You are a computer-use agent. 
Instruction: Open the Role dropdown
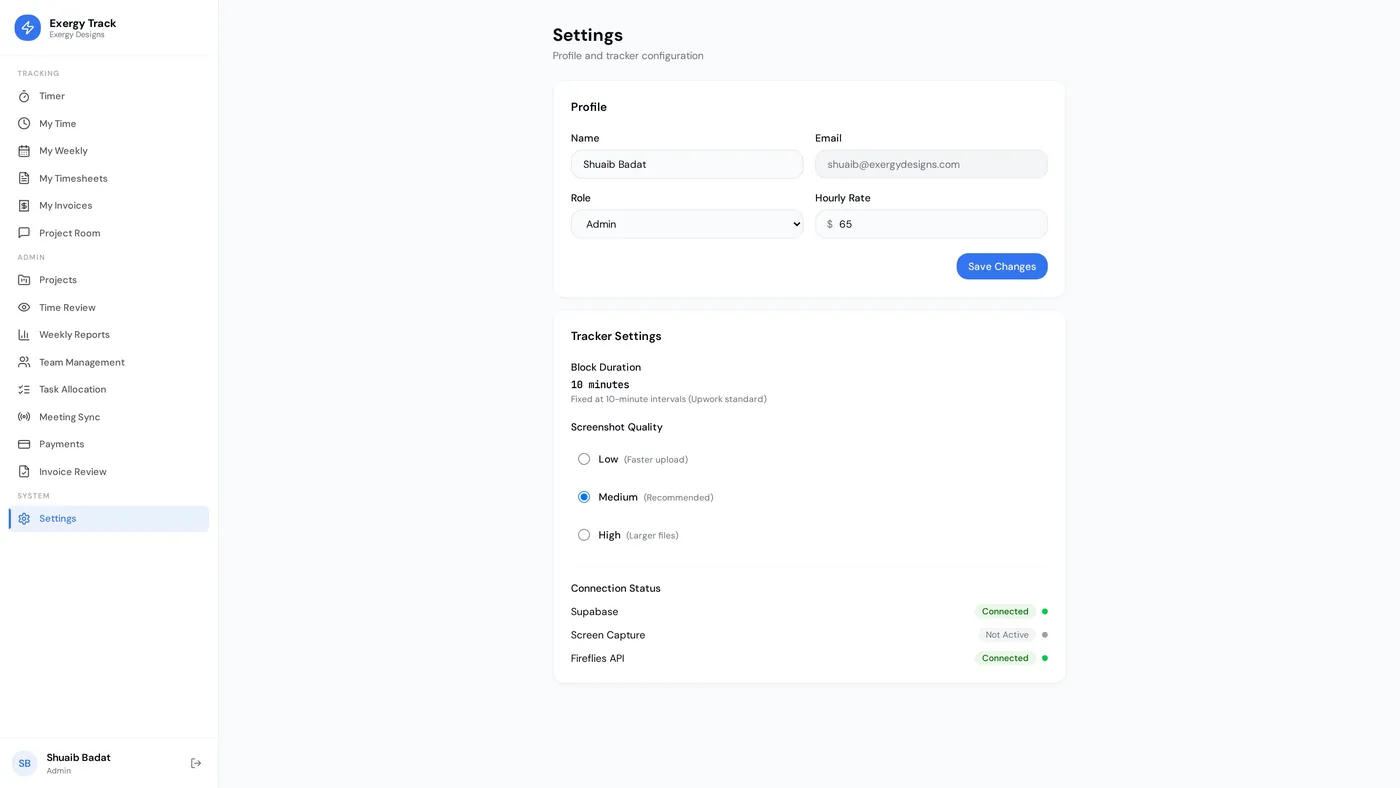point(687,224)
